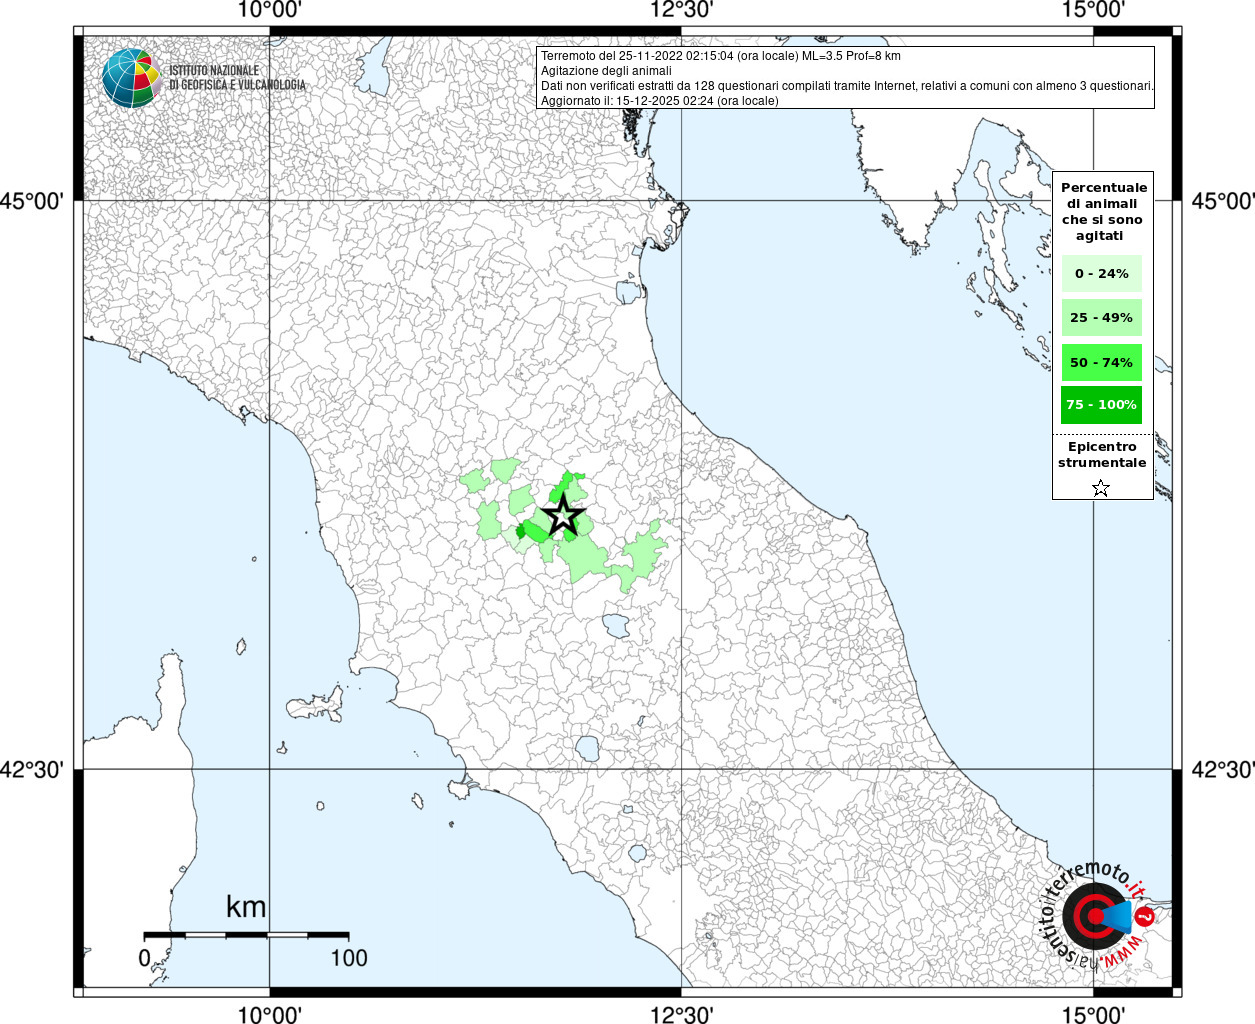Viewport: 1255px width, 1024px height.
Task: Click the INGV globe logo
Action: point(131,78)
